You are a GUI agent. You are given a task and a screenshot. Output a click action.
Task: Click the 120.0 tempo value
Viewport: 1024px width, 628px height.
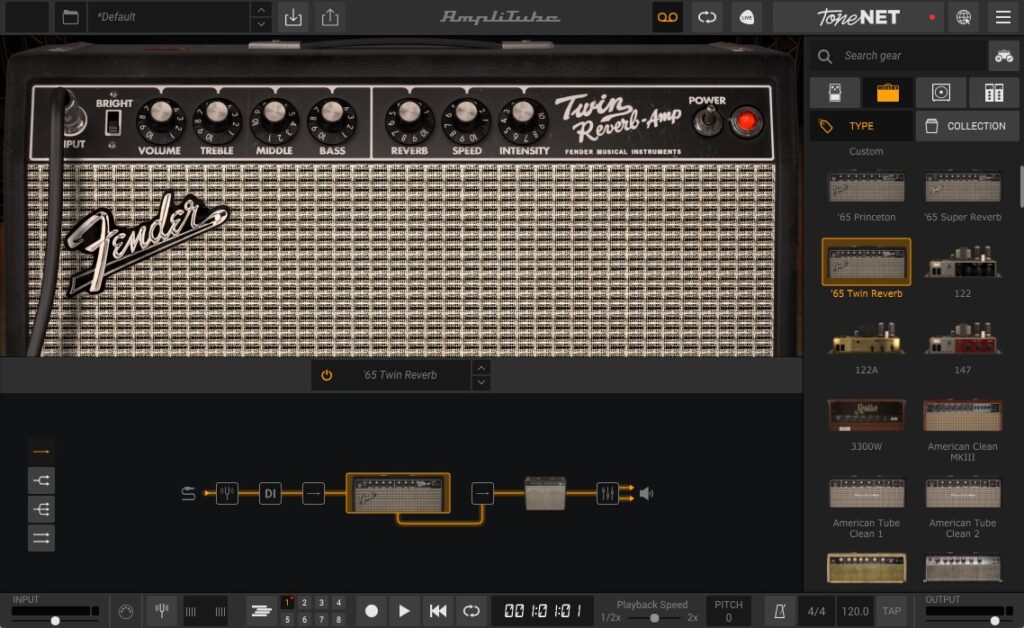click(x=855, y=611)
